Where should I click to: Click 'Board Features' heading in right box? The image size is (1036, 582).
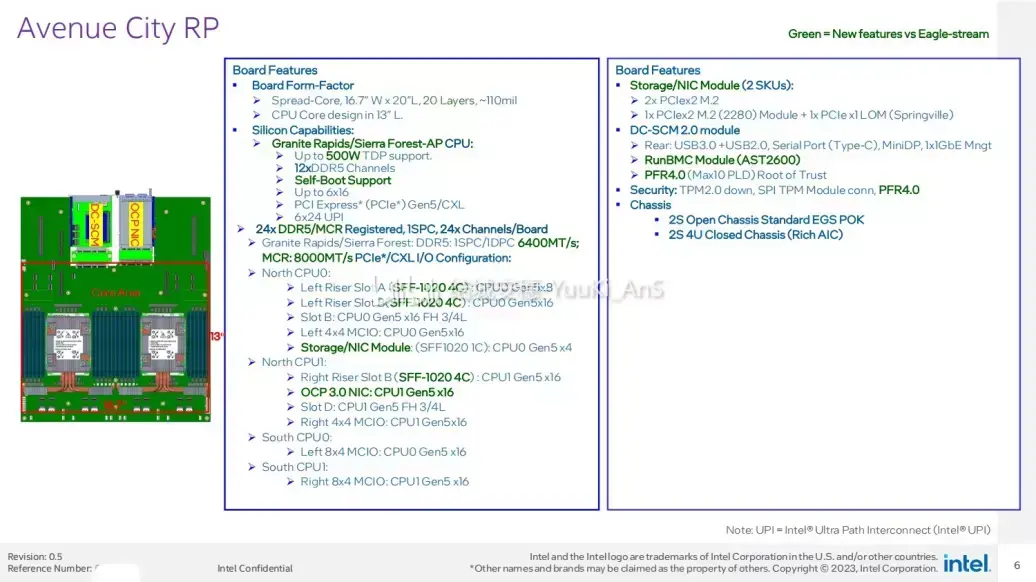(657, 70)
